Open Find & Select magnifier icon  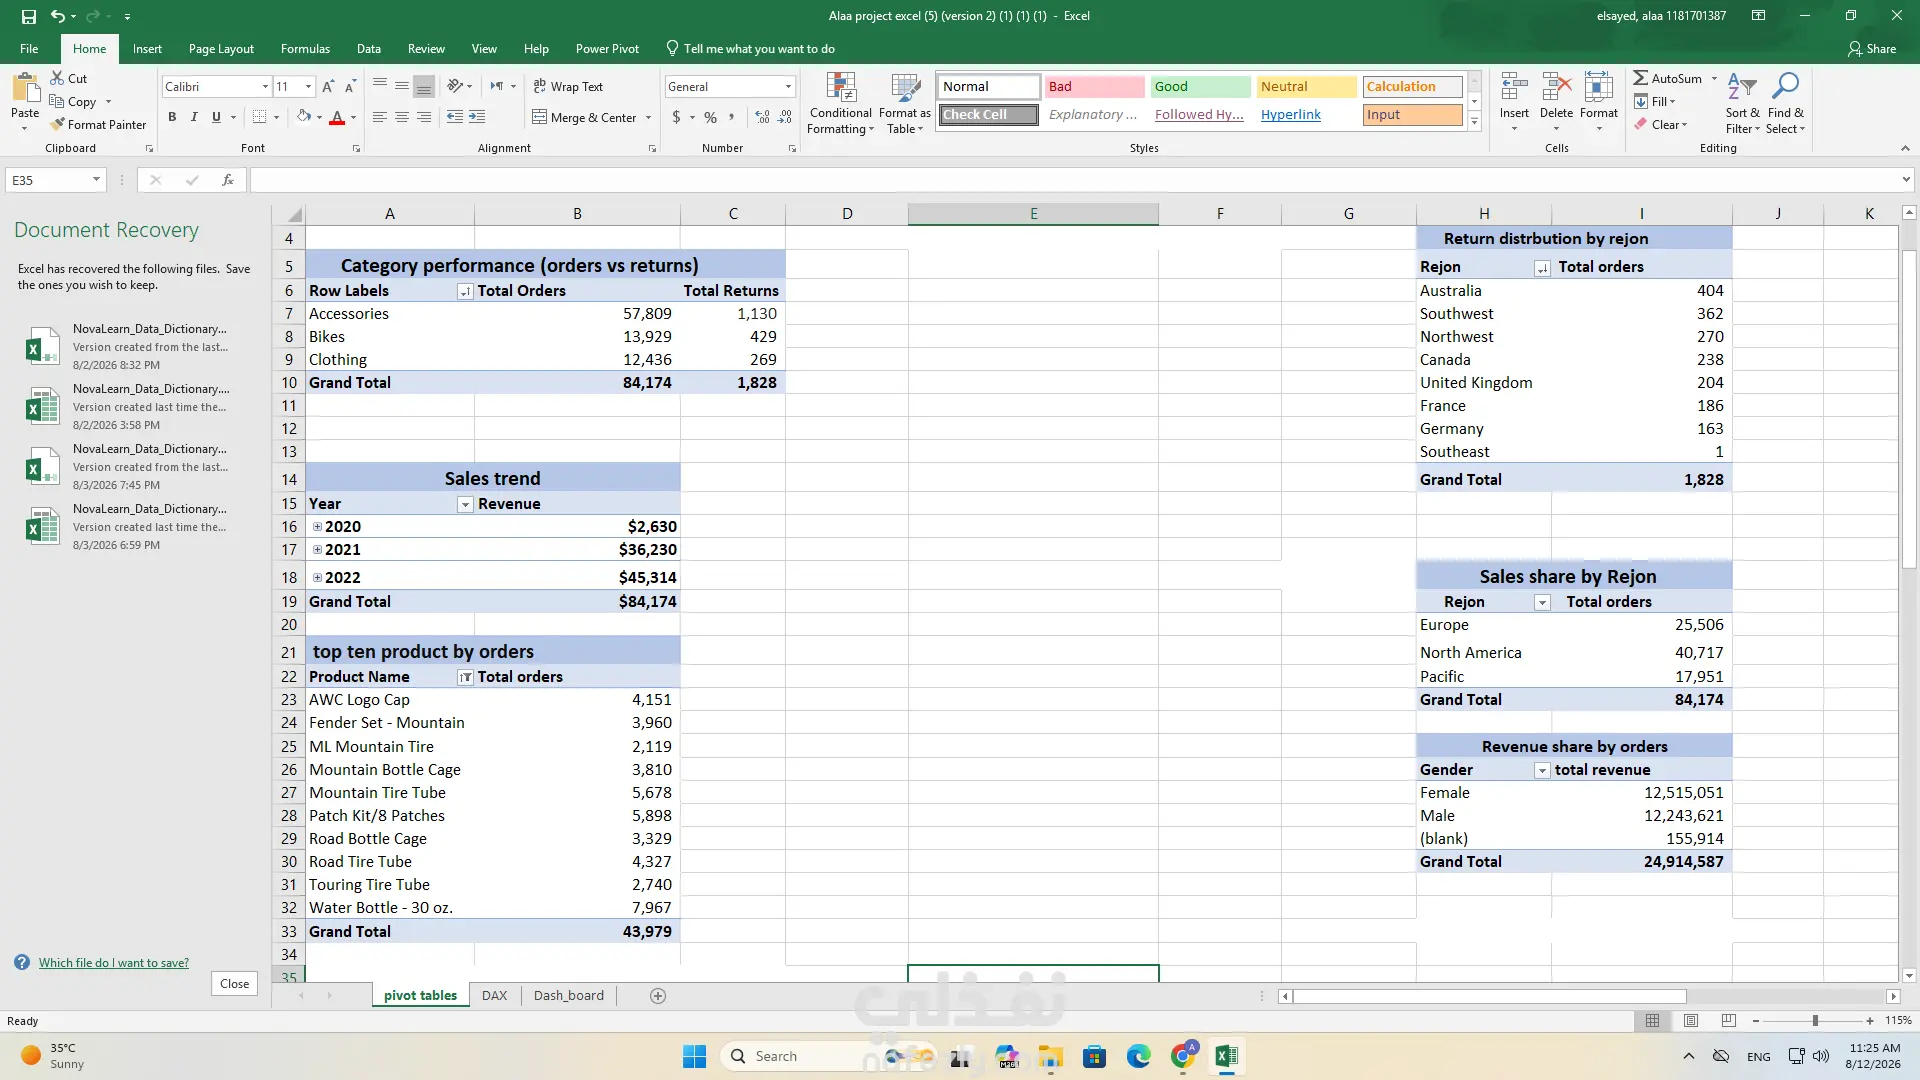click(1785, 87)
